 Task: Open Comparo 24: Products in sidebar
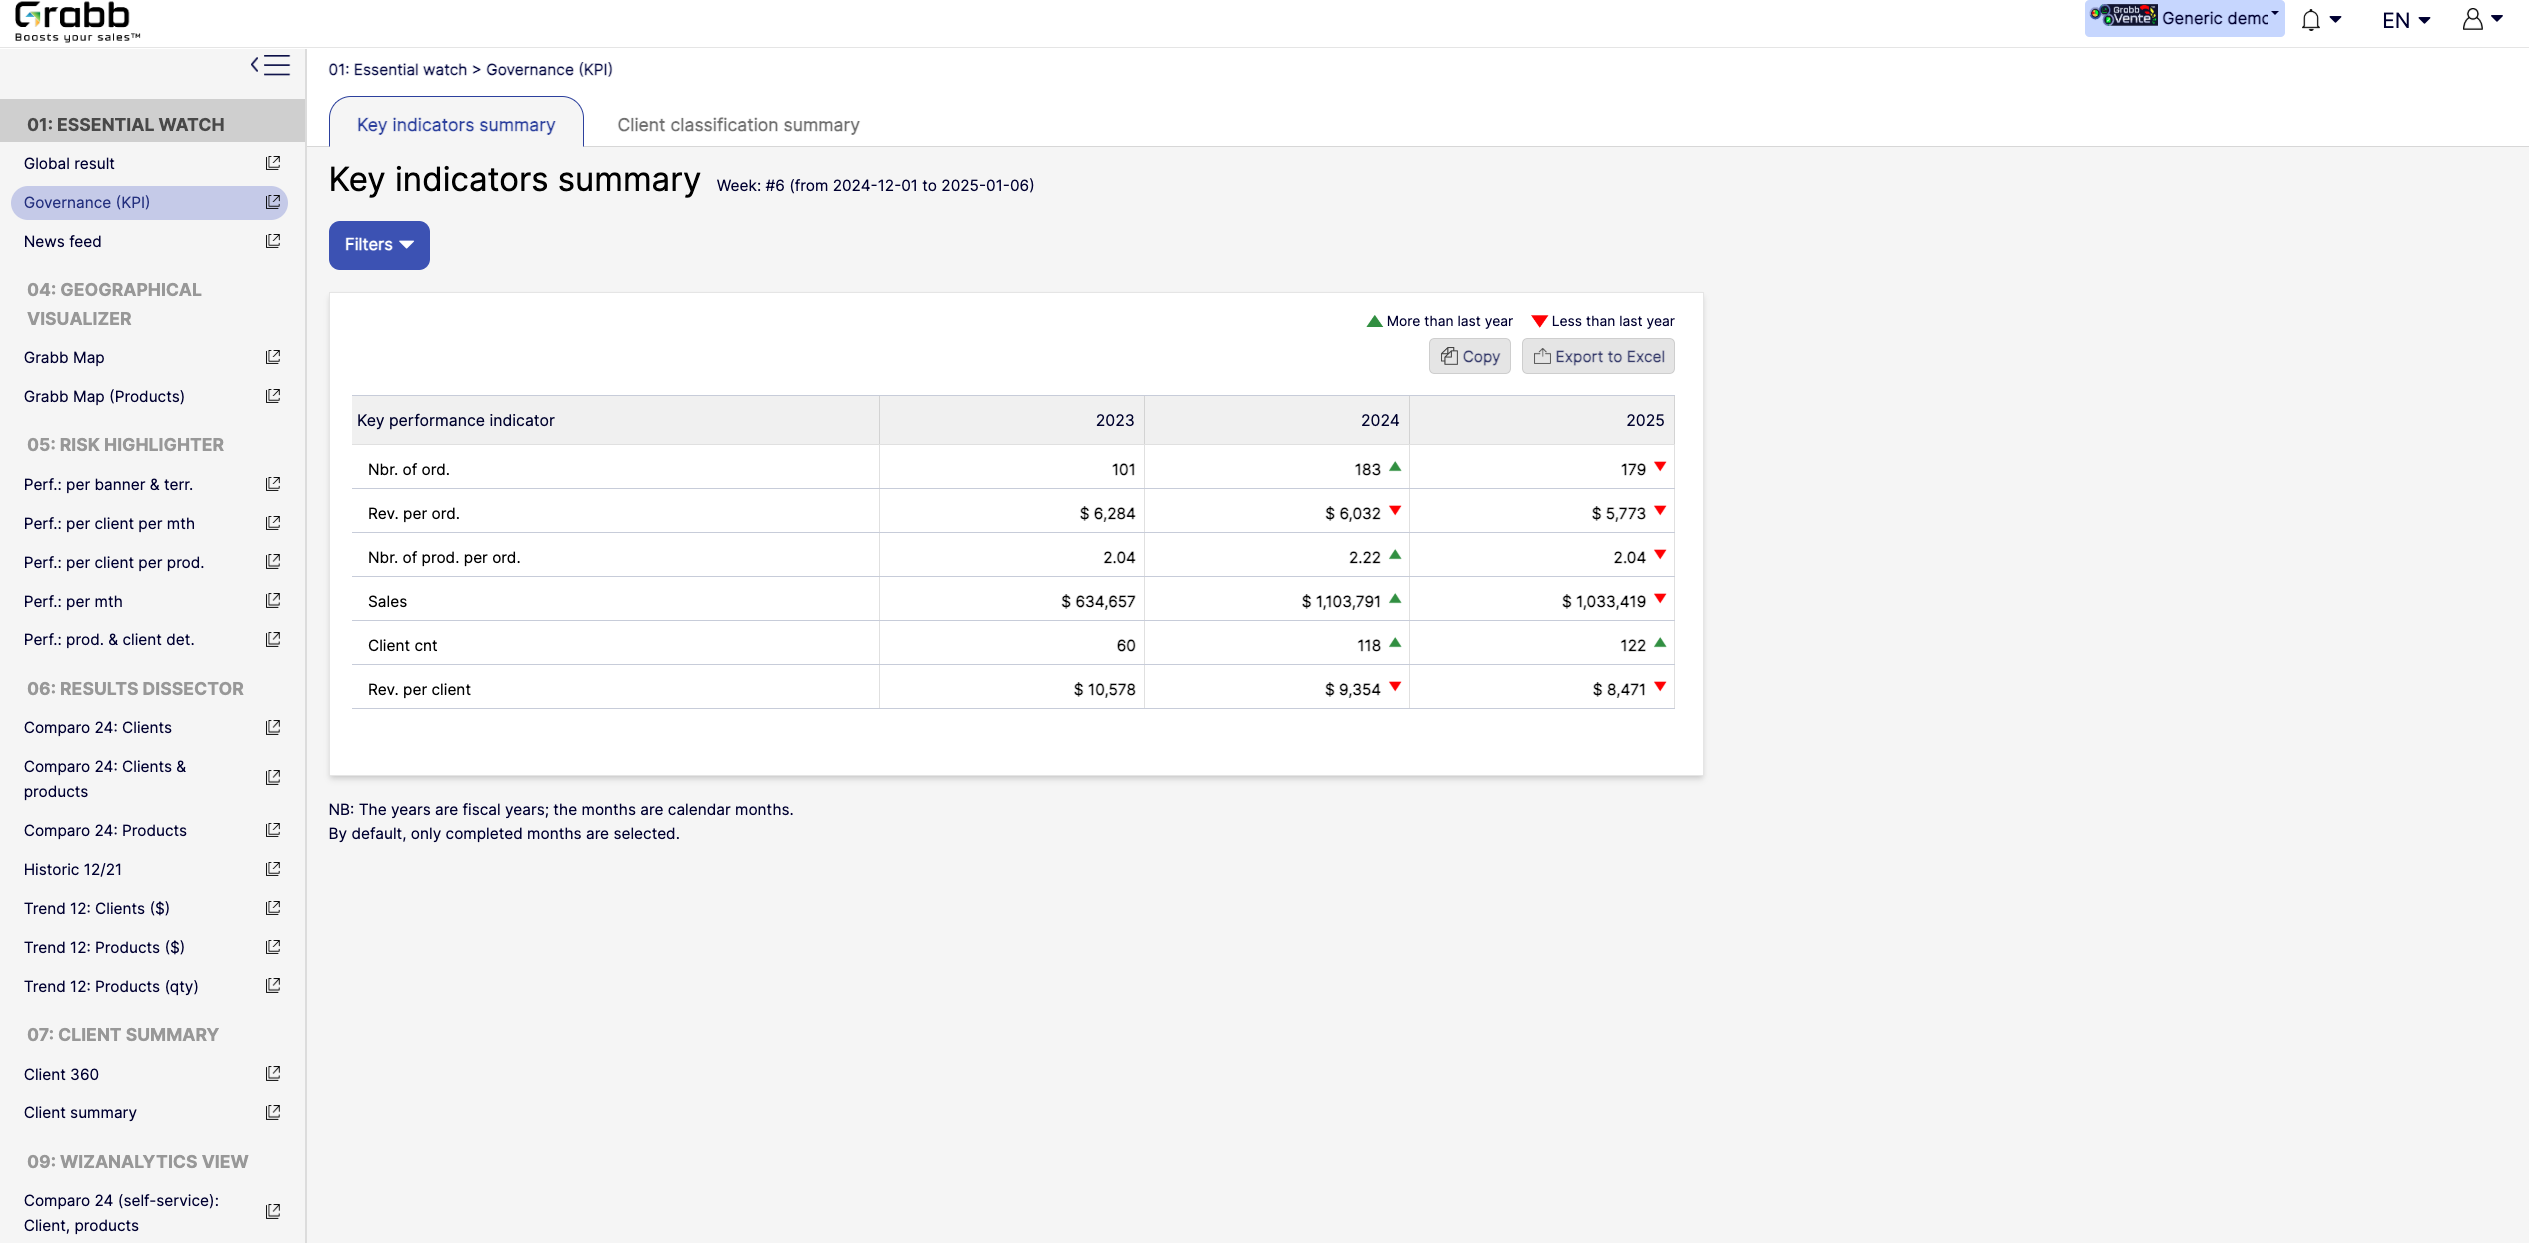[105, 830]
